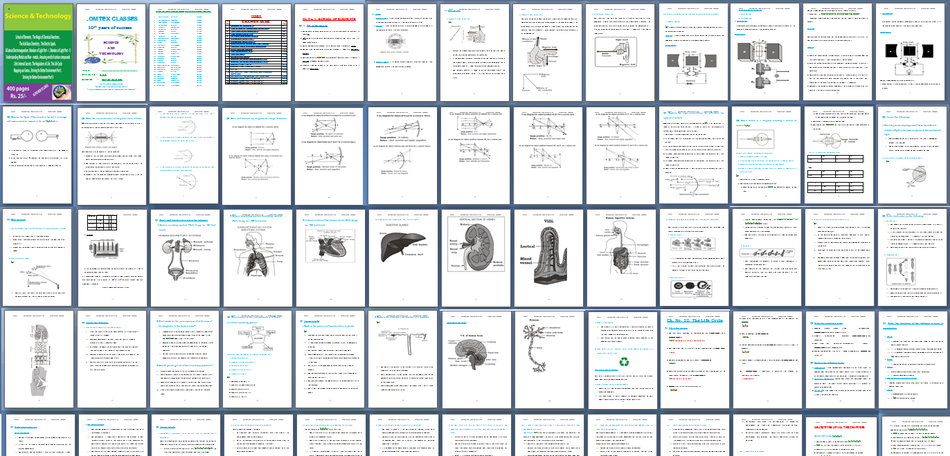Image resolution: width=950 pixels, height=456 pixels.
Task: Open the page with black magnet poles diagram
Action: coord(911,52)
